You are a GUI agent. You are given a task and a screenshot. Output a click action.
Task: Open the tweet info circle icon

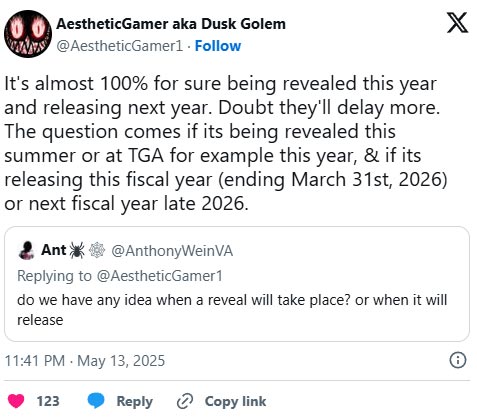[458, 361]
